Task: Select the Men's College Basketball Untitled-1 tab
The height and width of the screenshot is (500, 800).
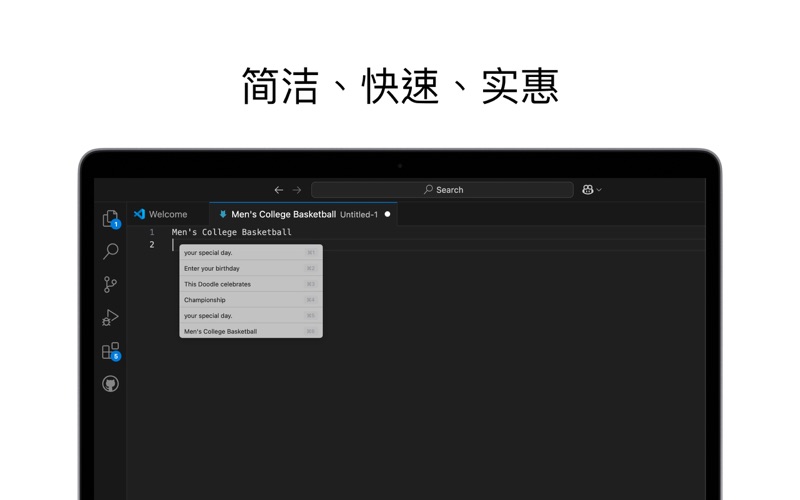Action: (x=298, y=214)
